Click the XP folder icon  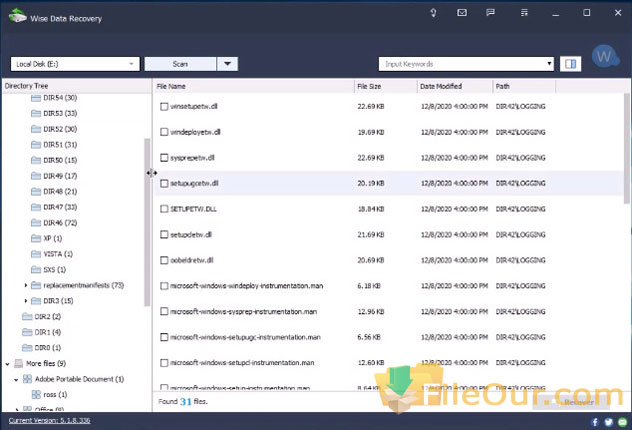pos(36,239)
